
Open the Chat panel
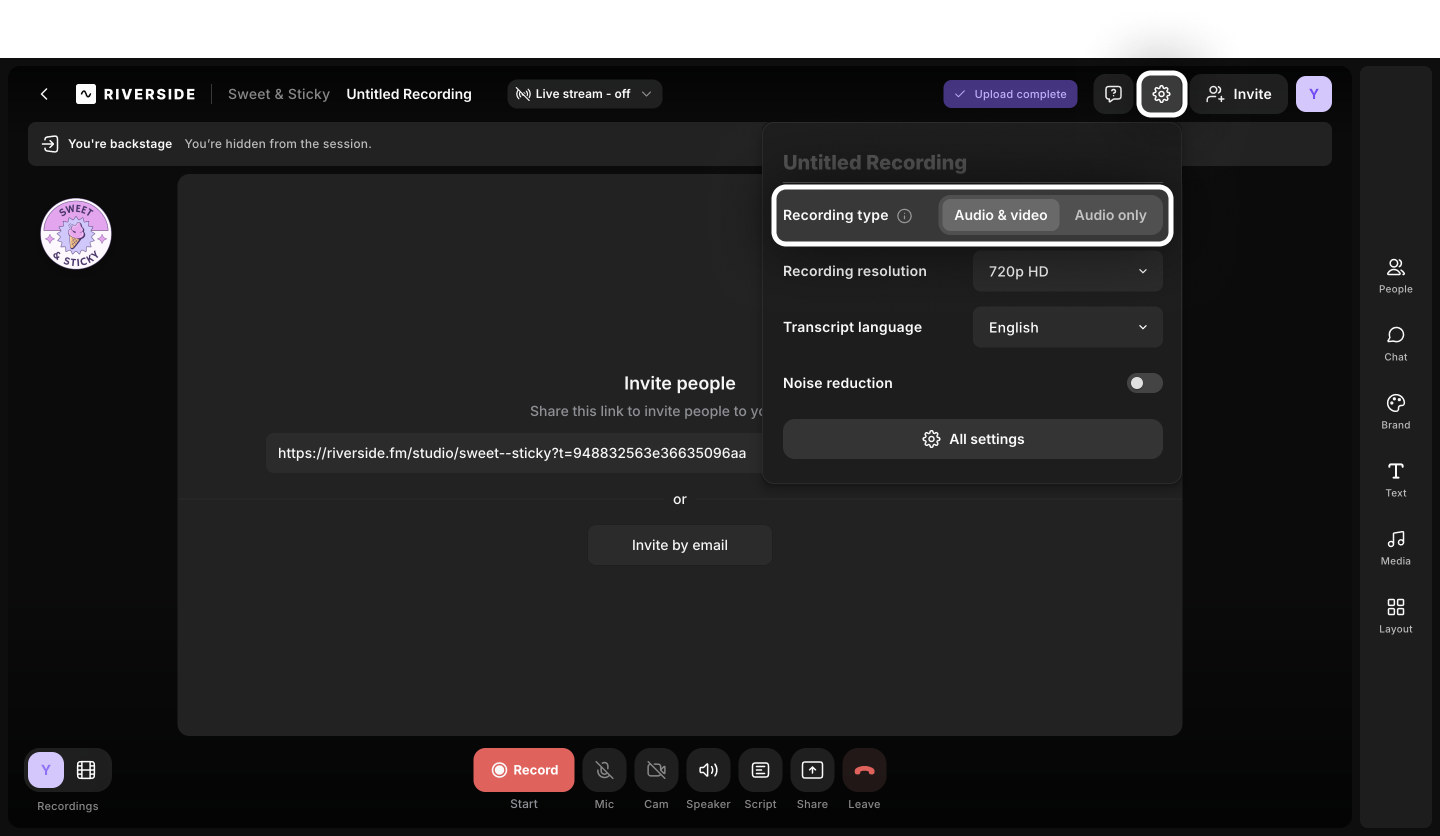(1395, 343)
